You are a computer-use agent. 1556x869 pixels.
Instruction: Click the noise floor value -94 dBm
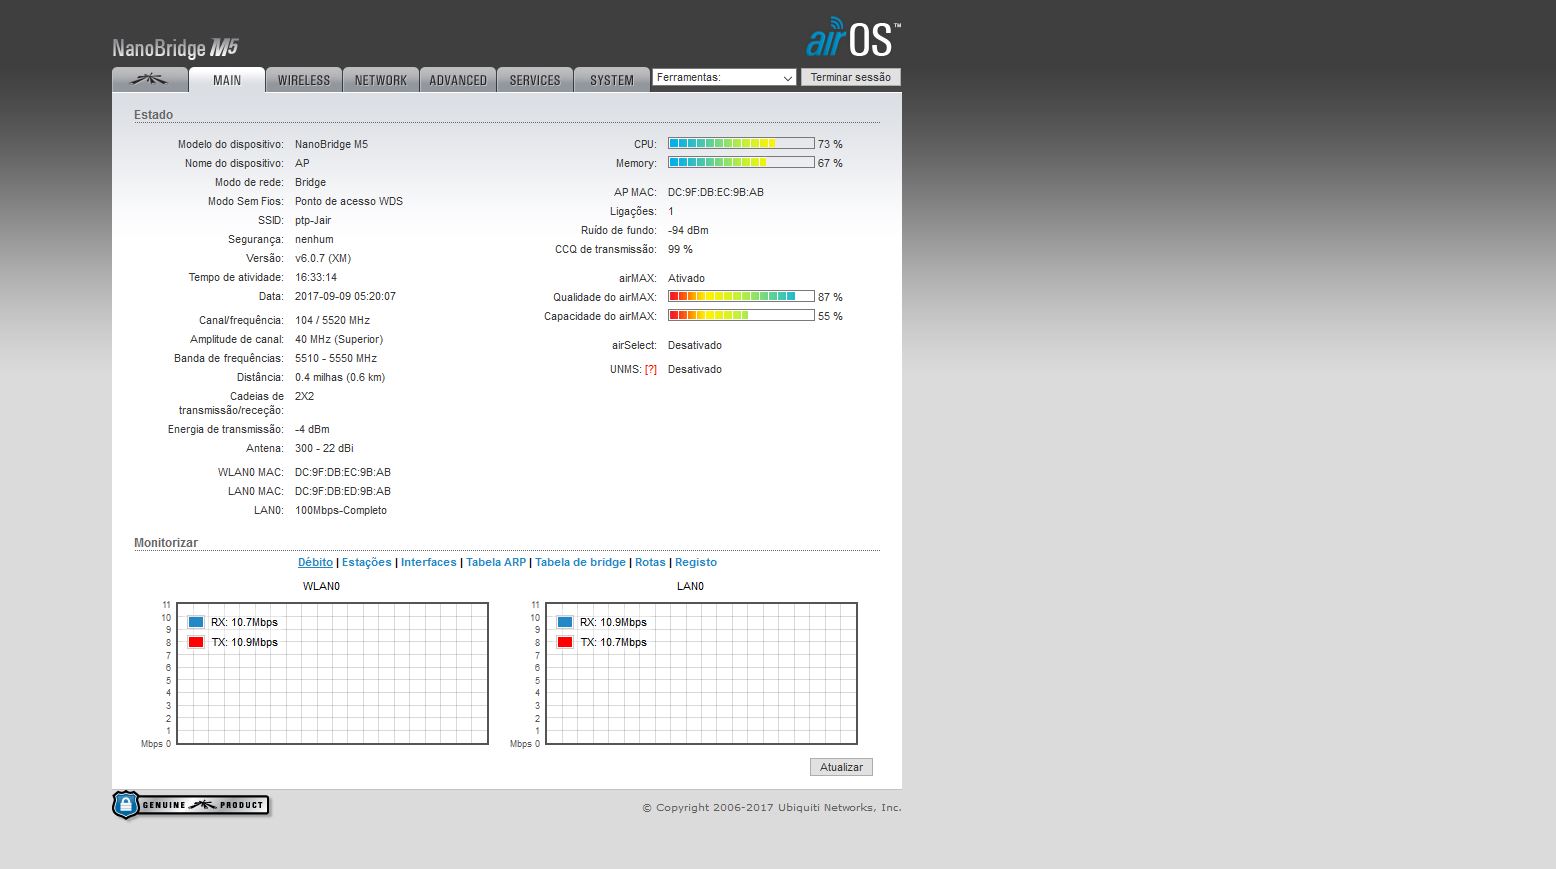688,231
